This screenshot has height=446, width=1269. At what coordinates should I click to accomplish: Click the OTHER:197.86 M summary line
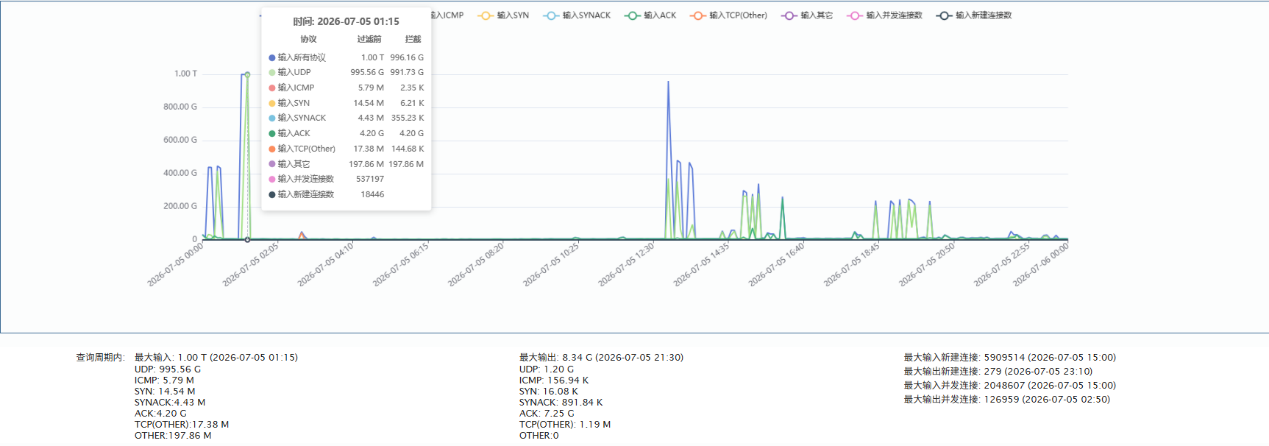[x=173, y=436]
